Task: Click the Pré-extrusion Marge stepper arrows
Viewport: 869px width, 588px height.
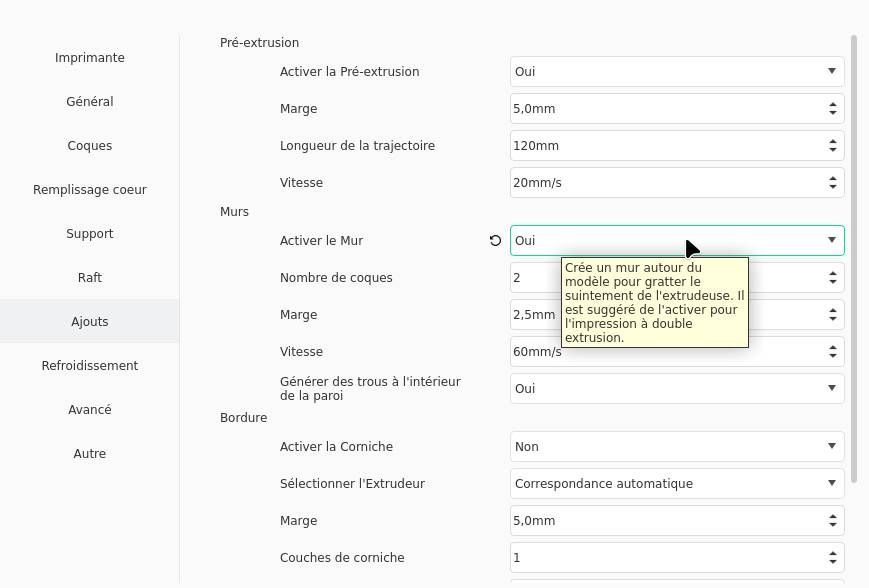Action: [x=832, y=109]
